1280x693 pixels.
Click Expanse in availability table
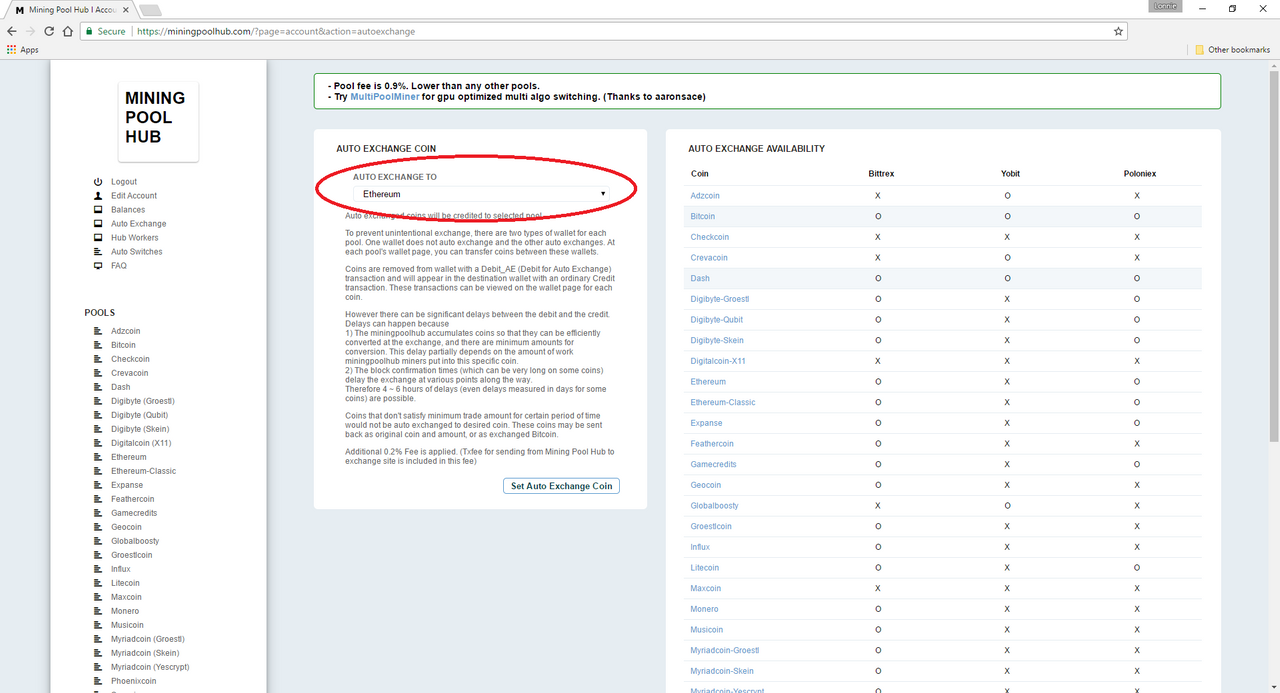click(707, 423)
